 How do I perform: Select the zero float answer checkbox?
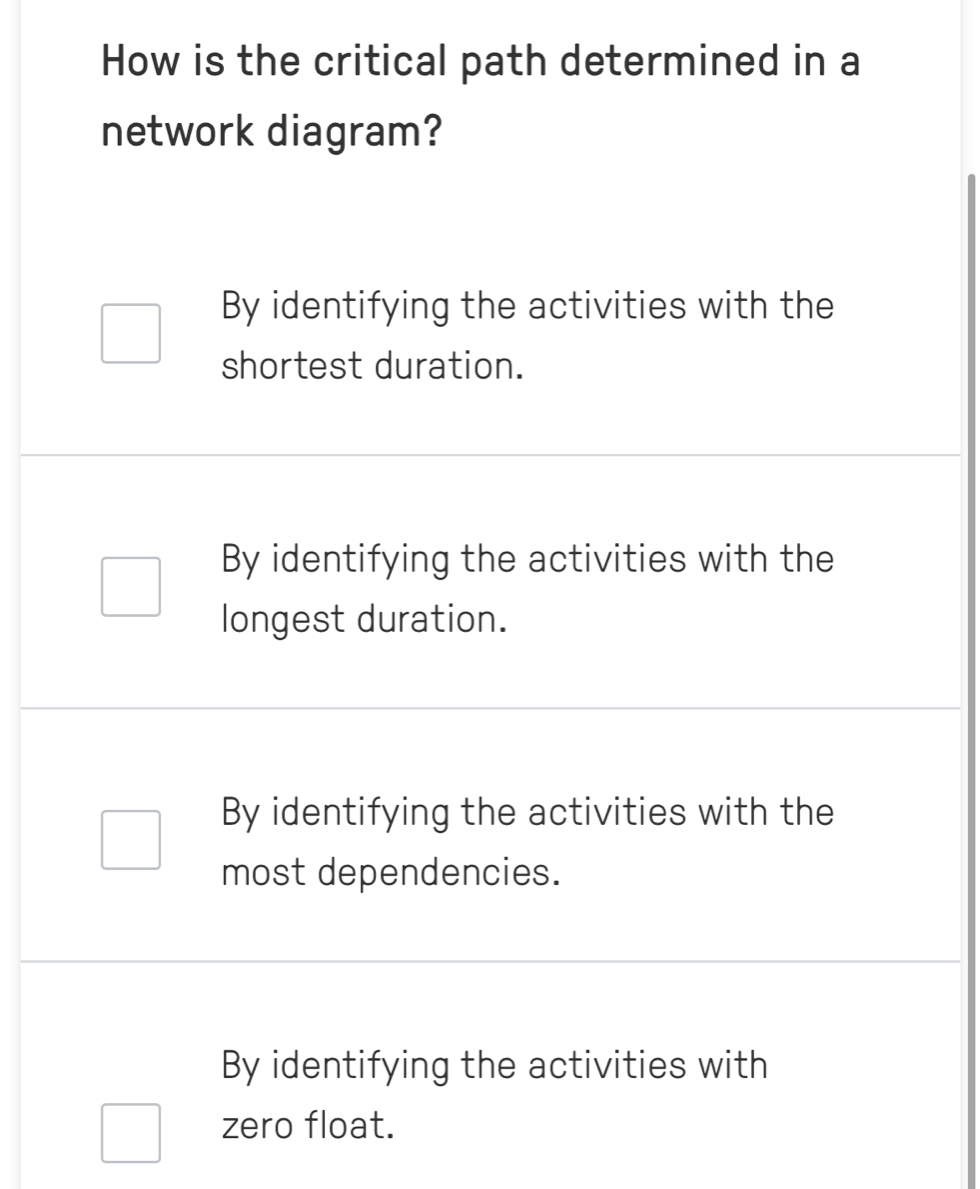(130, 1132)
